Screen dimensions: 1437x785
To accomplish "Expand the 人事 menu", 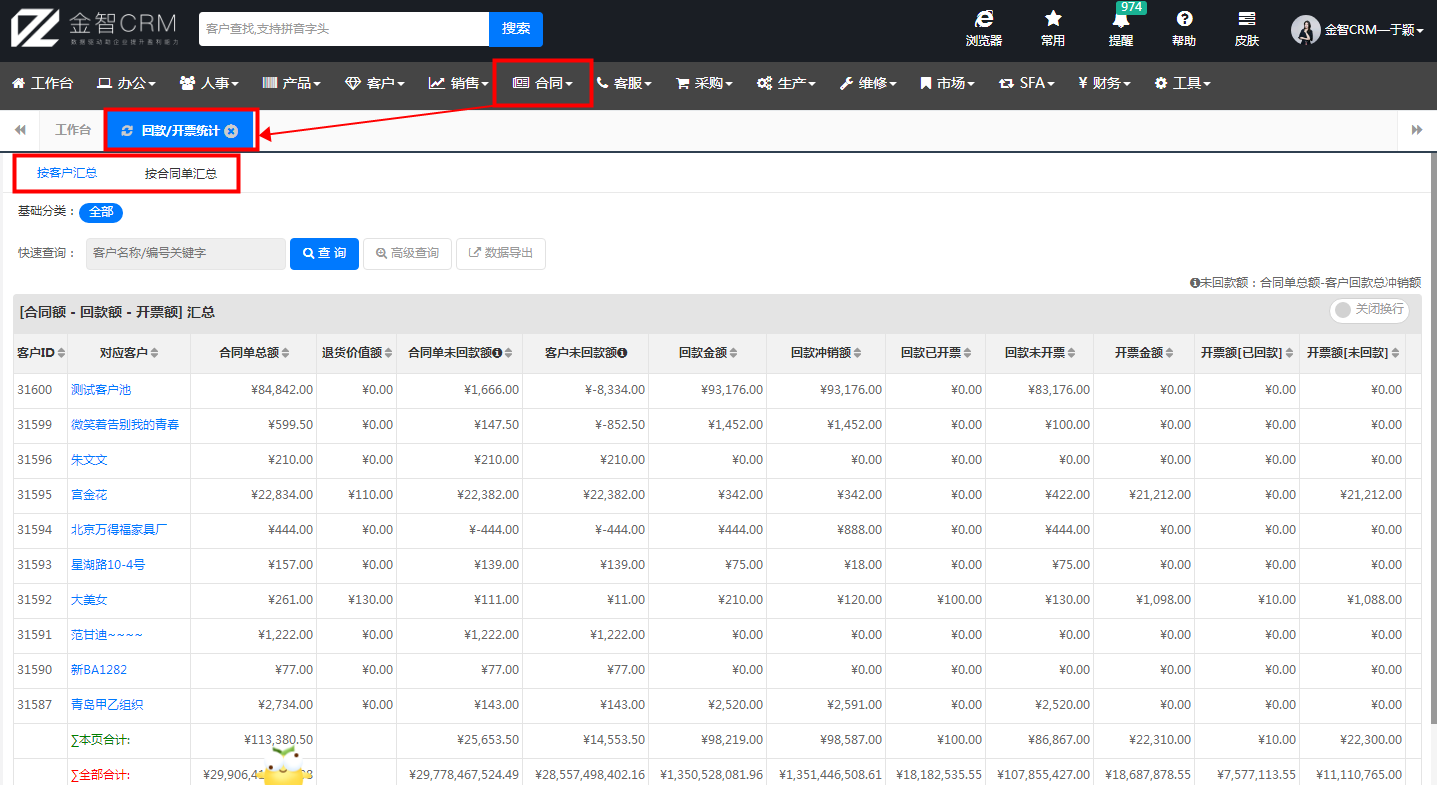I will point(209,83).
